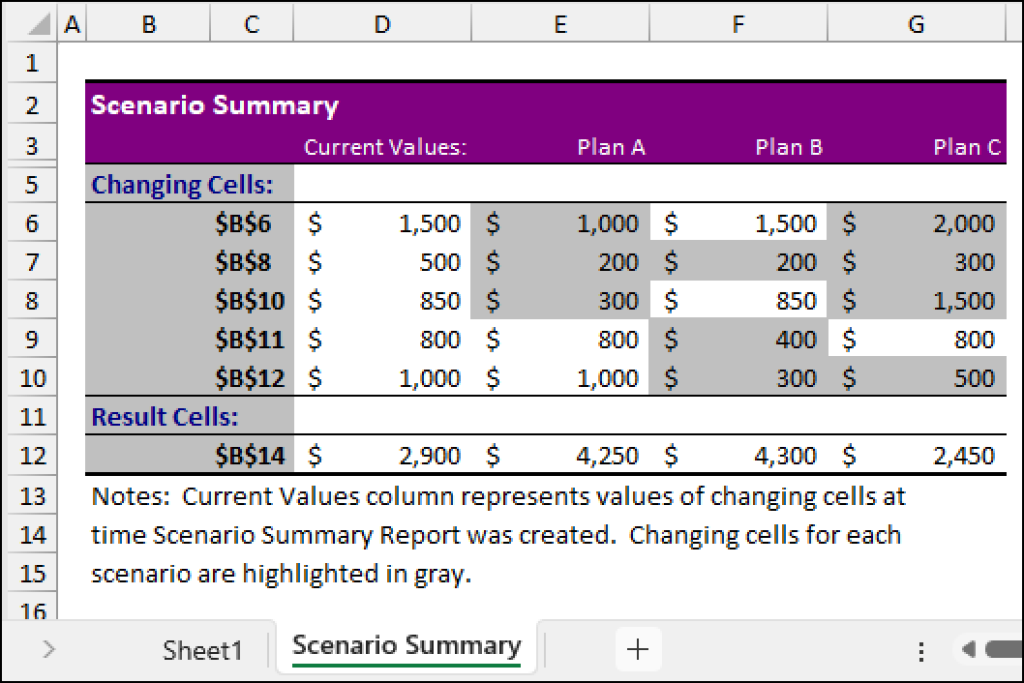Select row 12 header
Screen dimensions: 1024x683
(x=33, y=455)
